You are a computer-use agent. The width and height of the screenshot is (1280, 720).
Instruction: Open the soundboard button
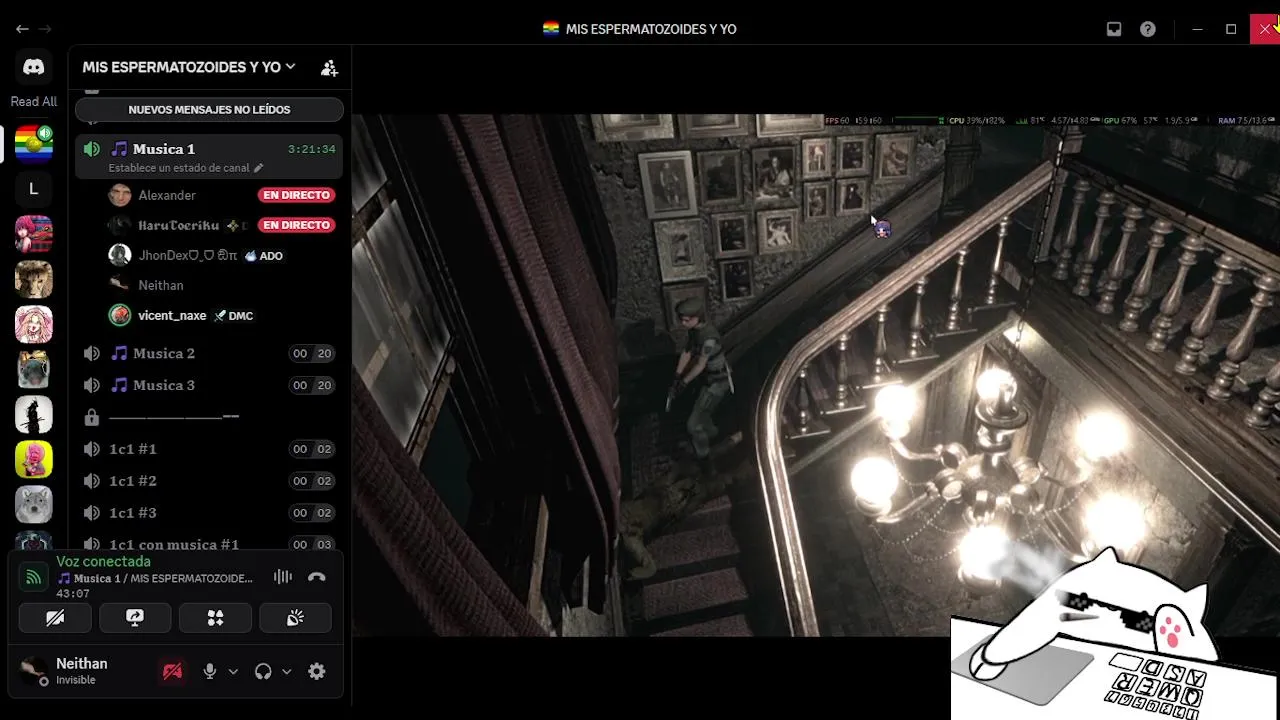coord(295,618)
